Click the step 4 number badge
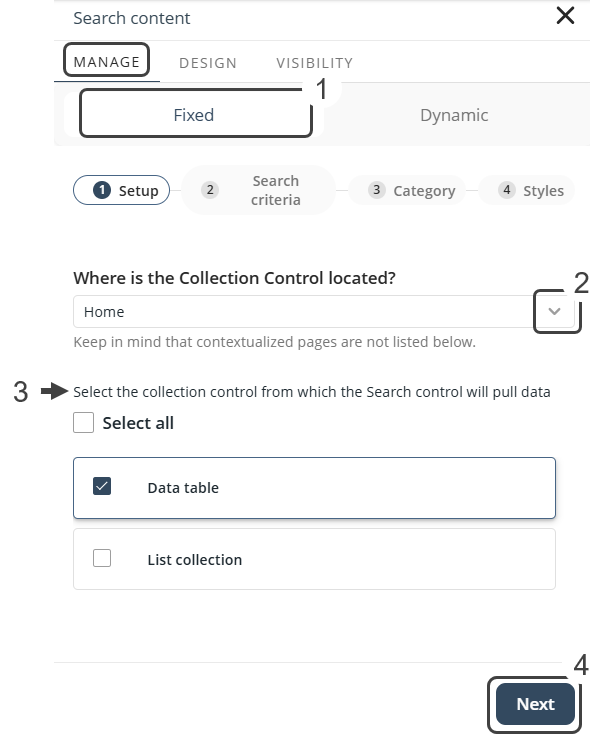Screen dimensions: 603x743 pos(507,190)
